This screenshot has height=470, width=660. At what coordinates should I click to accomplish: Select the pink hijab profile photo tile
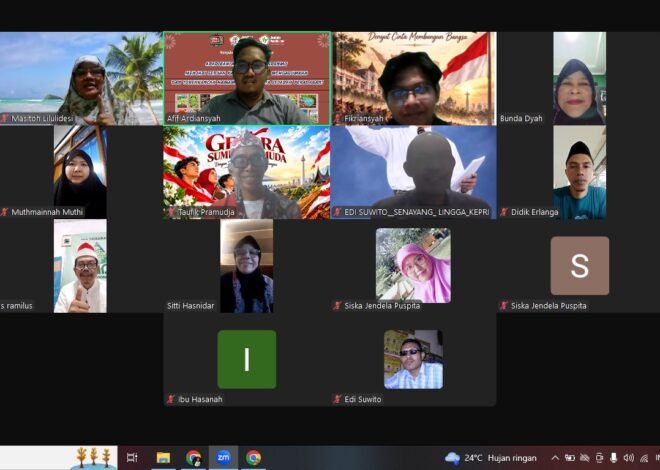click(413, 266)
